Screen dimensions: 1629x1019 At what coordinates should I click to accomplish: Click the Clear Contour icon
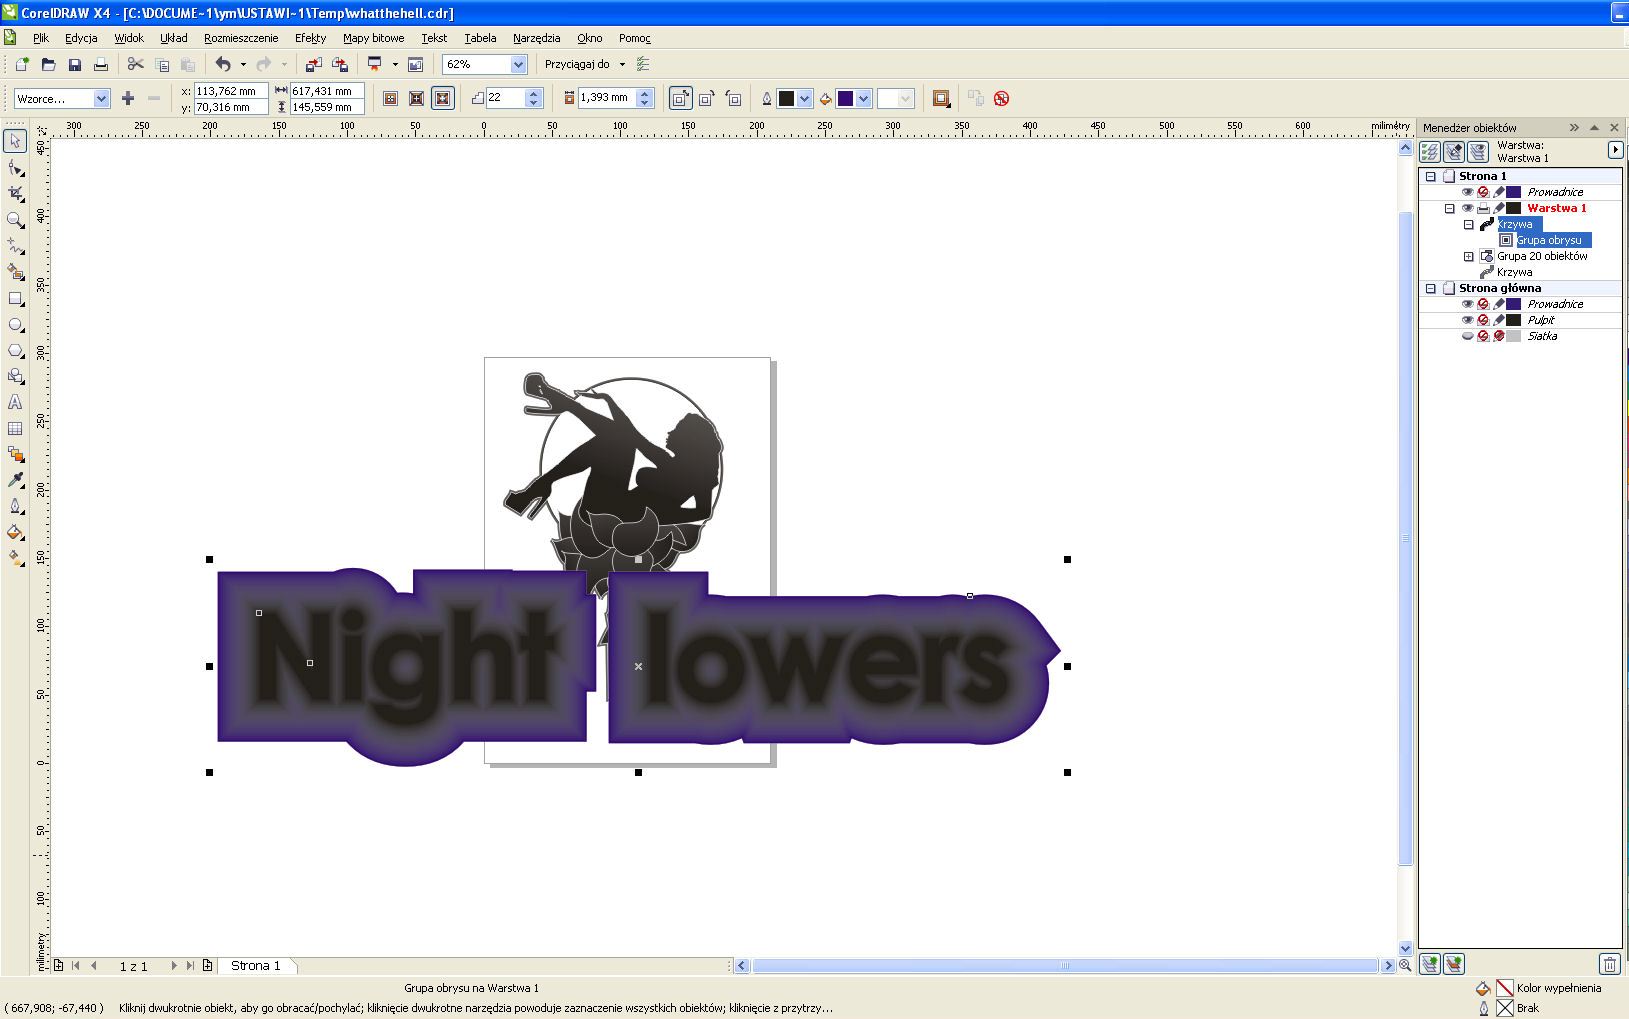pyautogui.click(x=1001, y=98)
